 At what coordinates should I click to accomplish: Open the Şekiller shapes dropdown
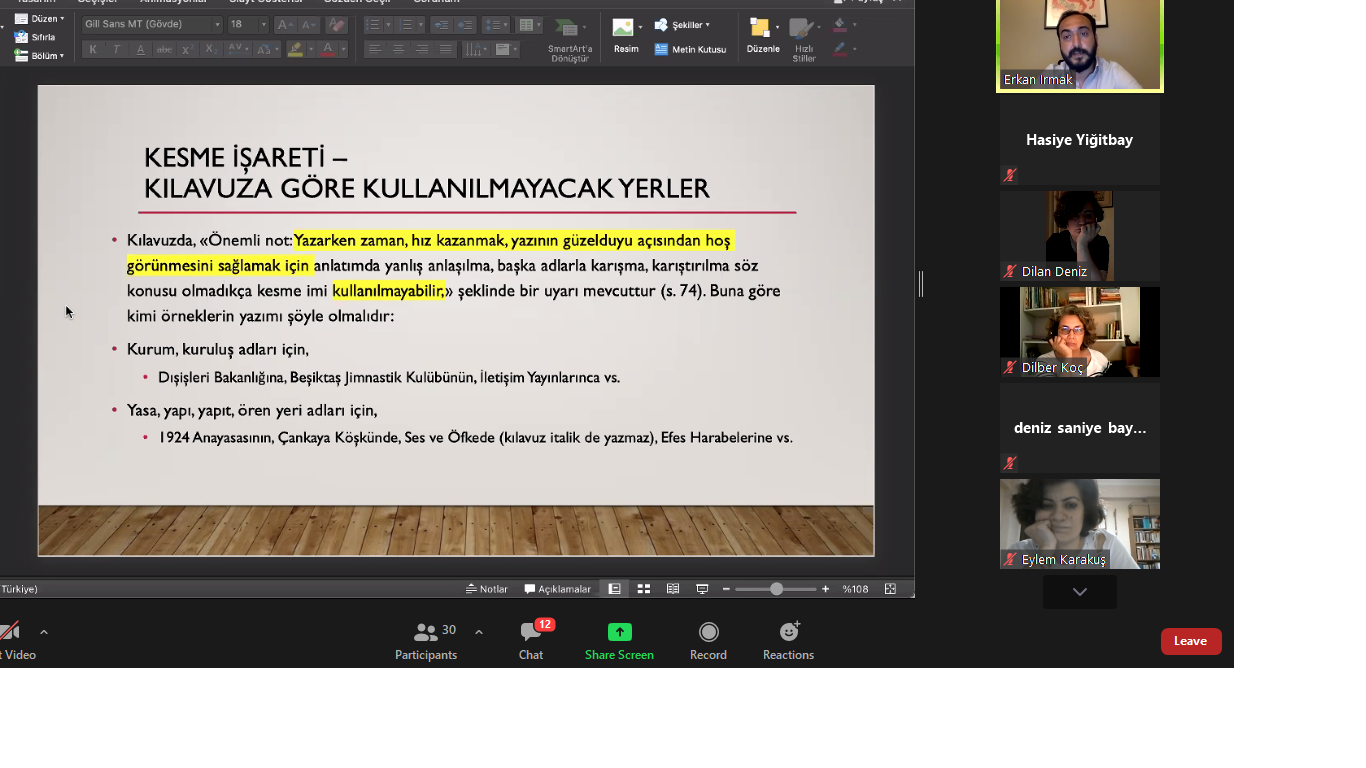(x=683, y=25)
